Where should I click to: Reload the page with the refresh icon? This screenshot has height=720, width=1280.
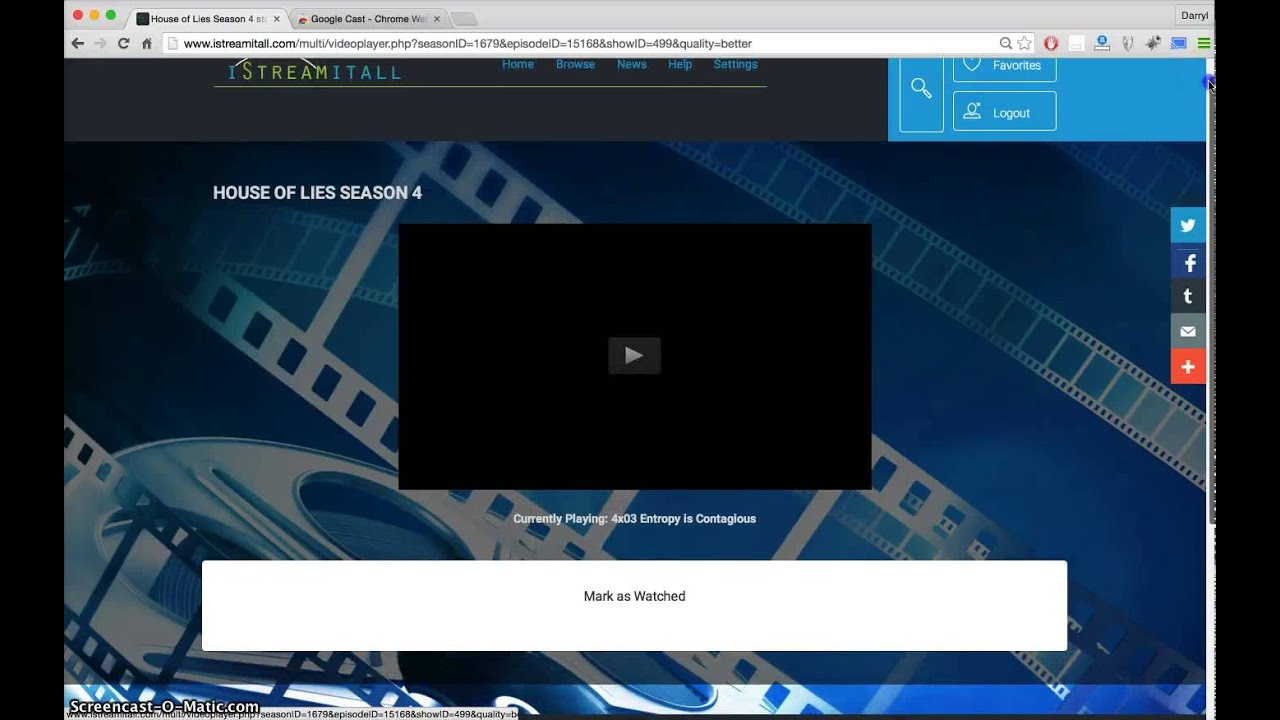tap(123, 43)
